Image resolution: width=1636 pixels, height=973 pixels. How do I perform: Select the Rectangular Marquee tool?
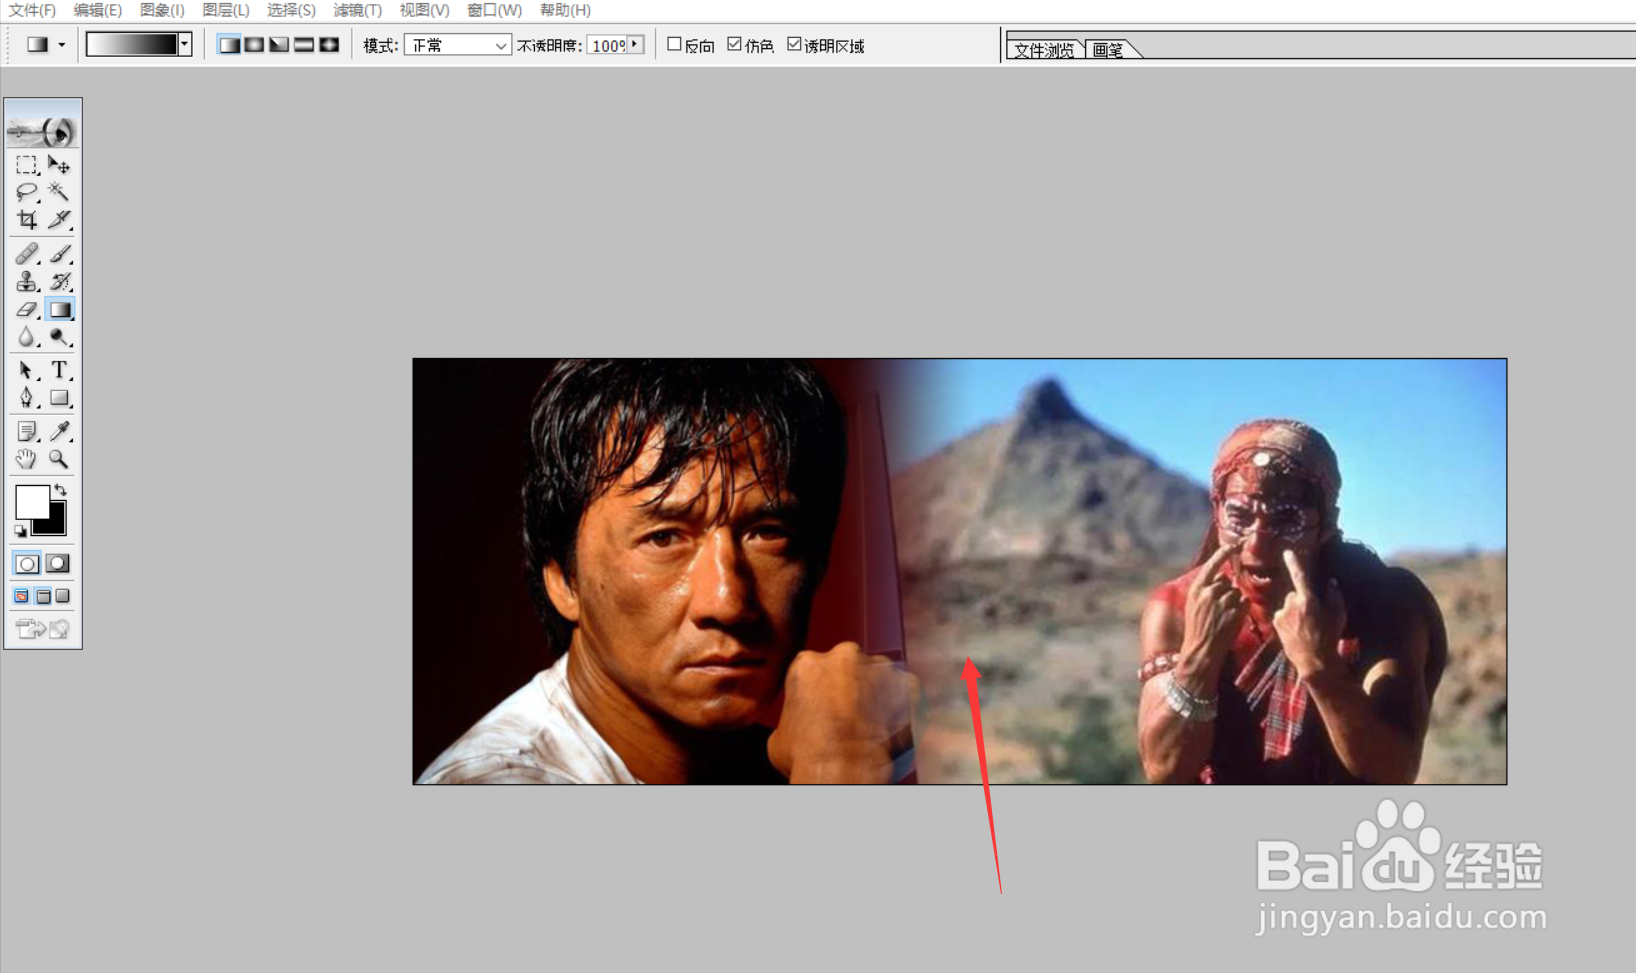click(x=27, y=164)
